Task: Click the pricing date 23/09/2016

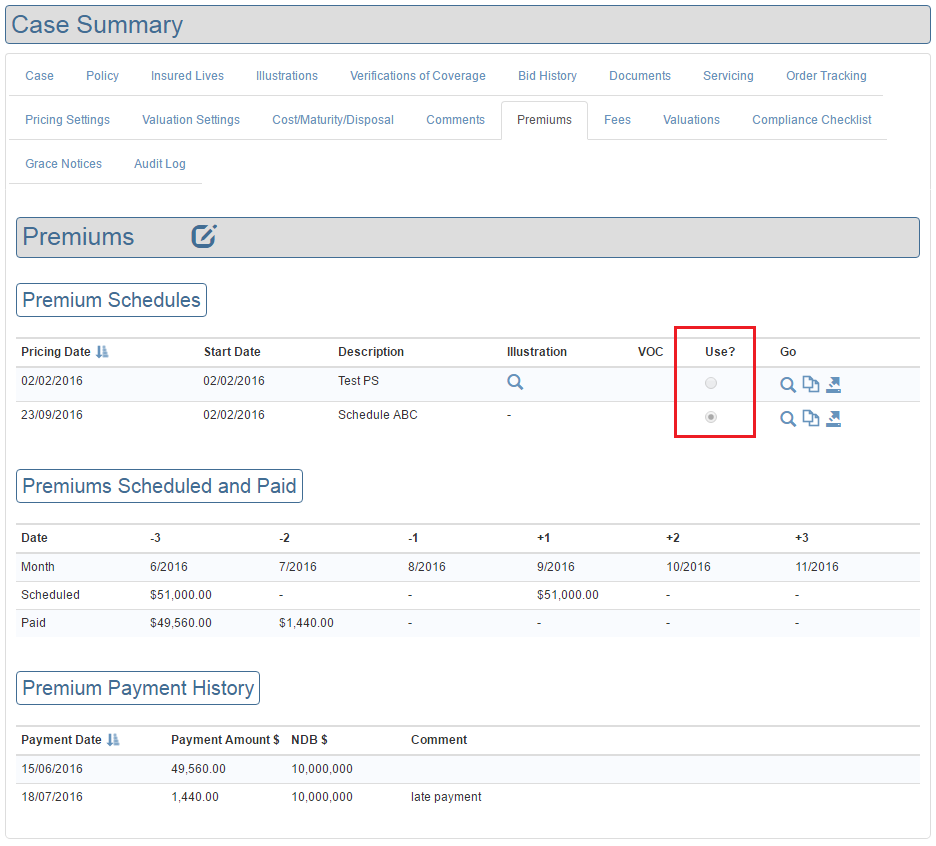Action: pyautogui.click(x=52, y=415)
